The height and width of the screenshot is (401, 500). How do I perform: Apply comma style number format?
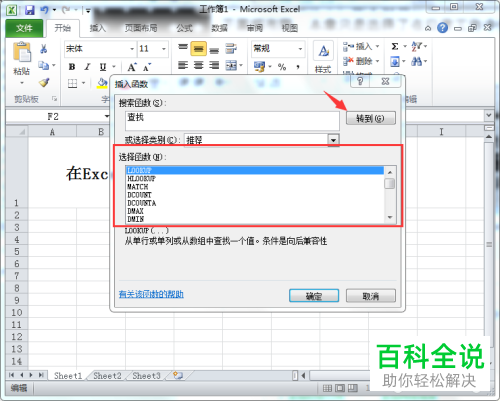click(x=298, y=67)
